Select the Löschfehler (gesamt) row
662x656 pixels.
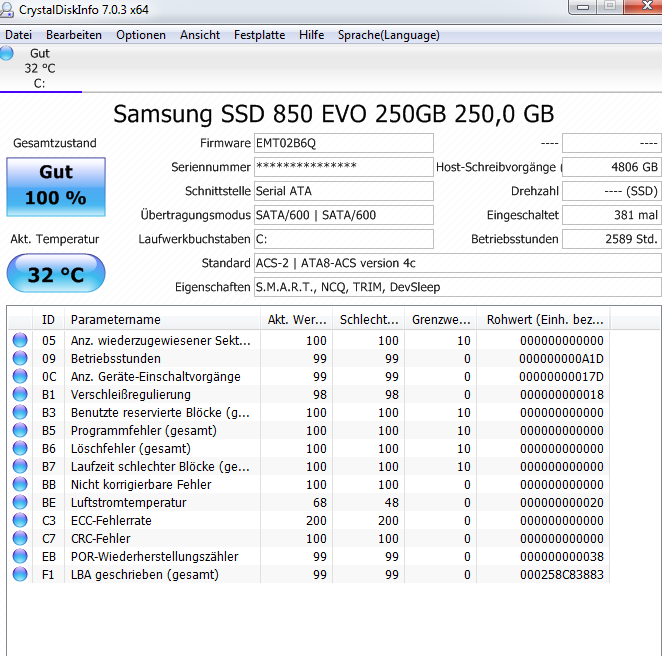309,448
